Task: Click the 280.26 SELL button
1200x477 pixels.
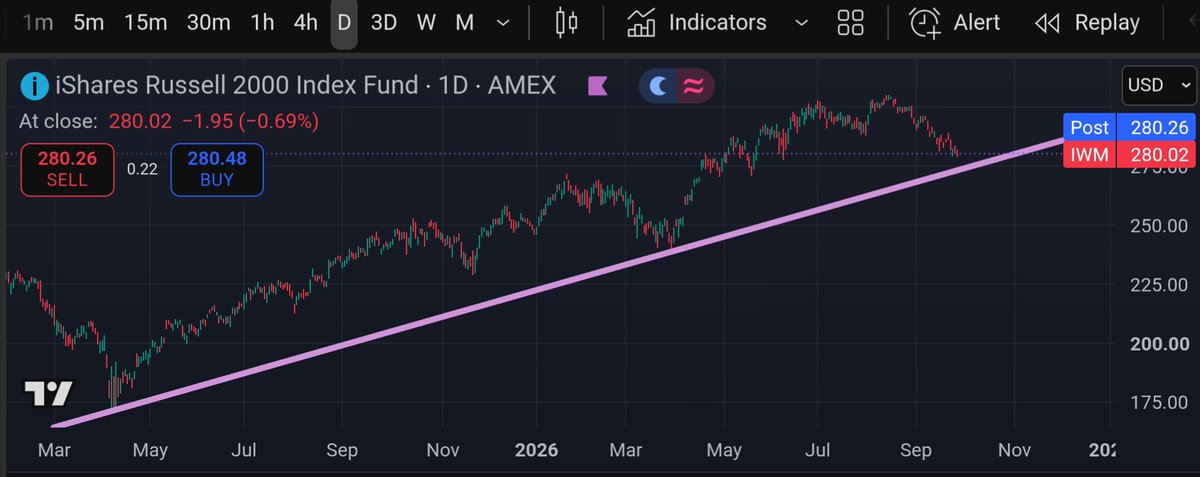Action: pyautogui.click(x=67, y=169)
